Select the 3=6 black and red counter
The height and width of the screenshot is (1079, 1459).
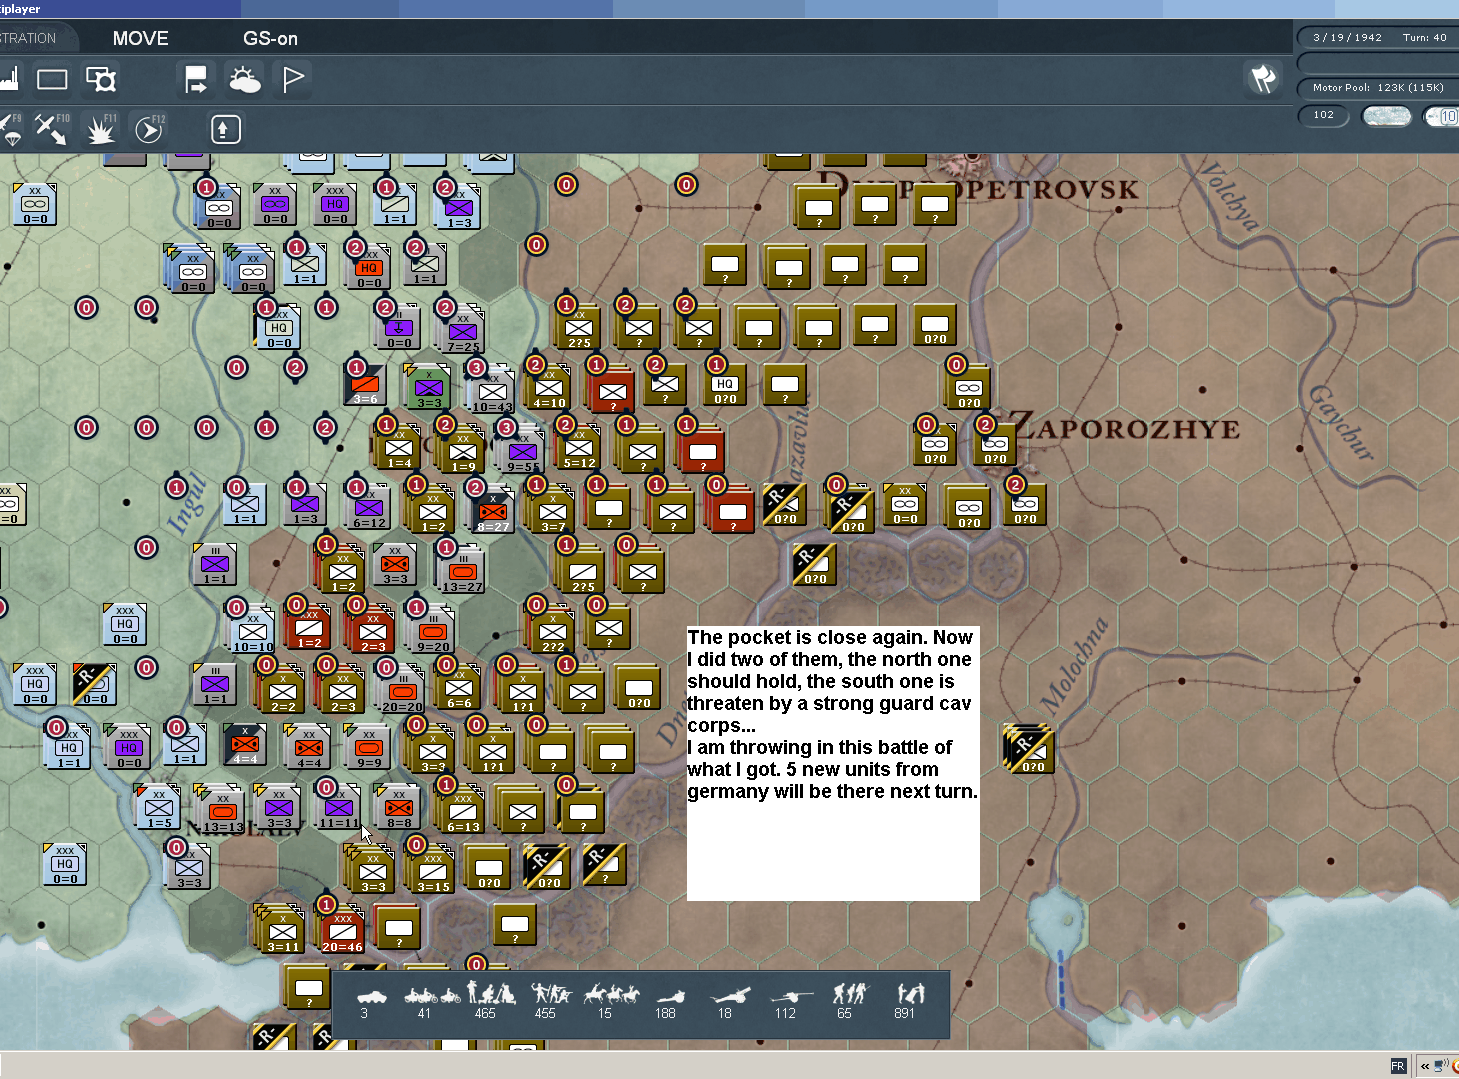tap(364, 383)
